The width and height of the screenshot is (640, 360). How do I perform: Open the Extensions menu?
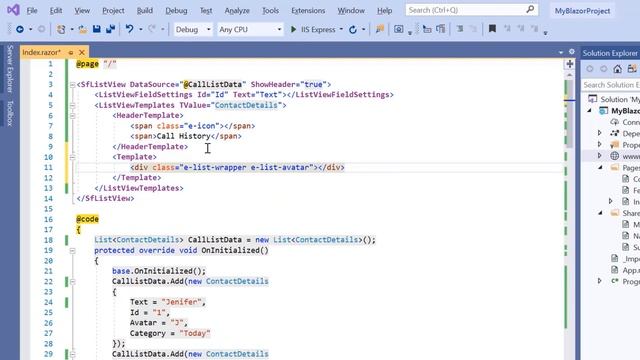pos(308,11)
